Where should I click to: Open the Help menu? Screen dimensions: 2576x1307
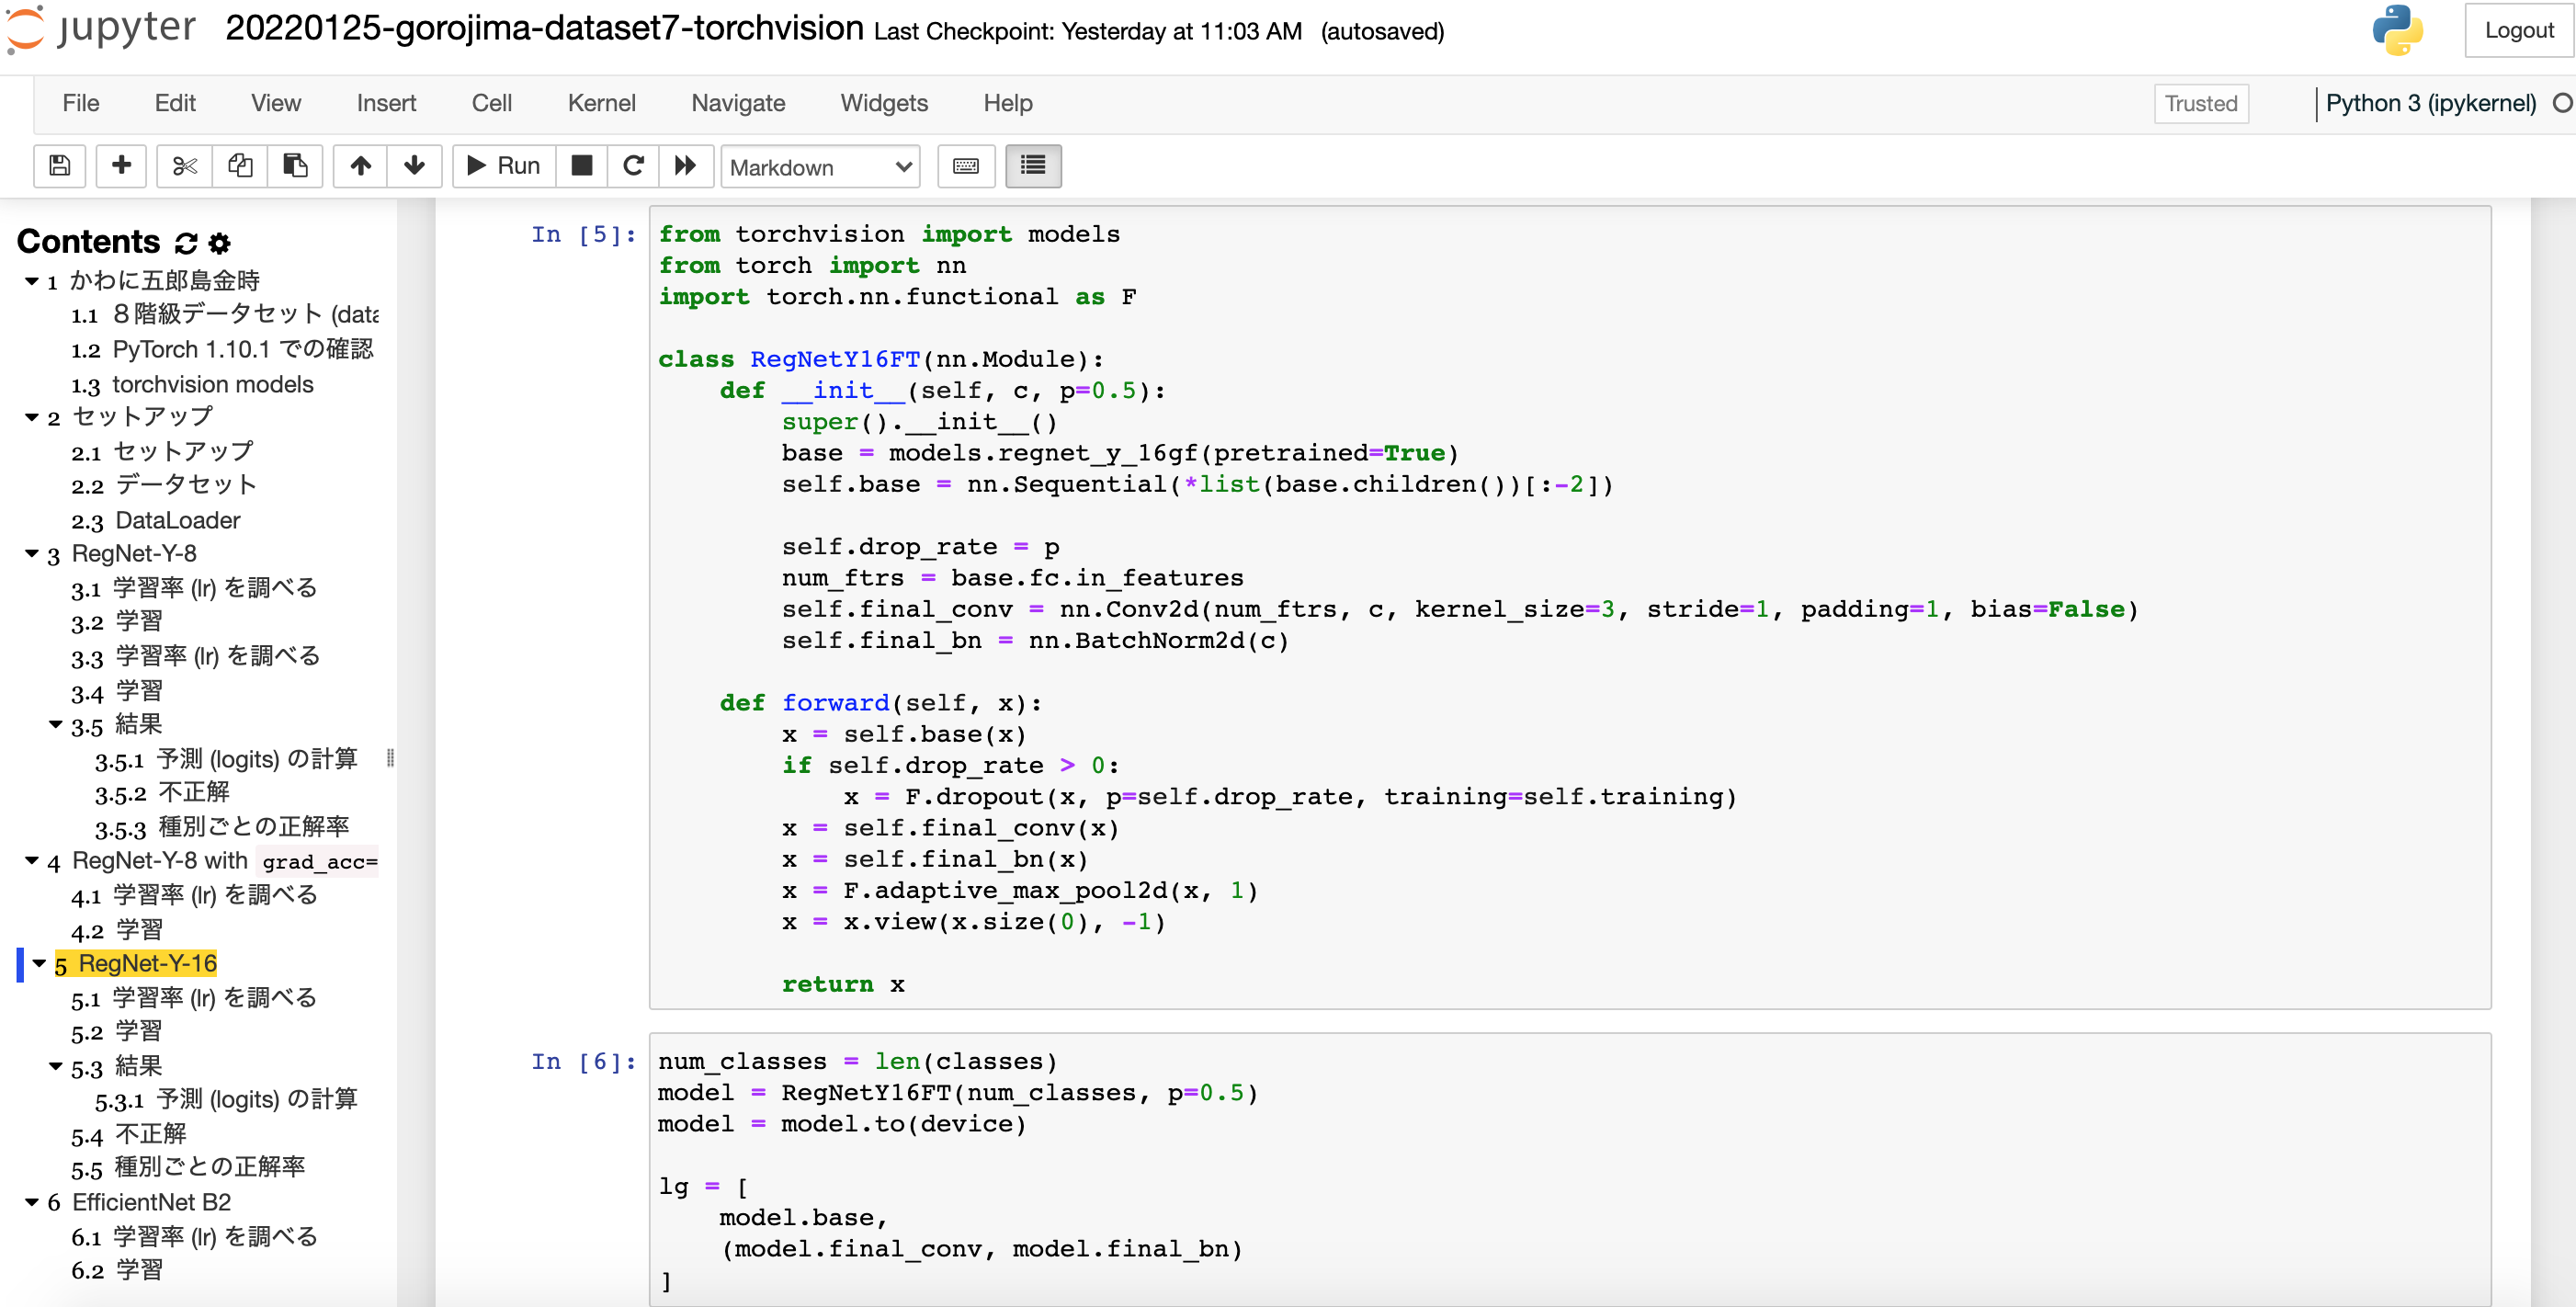pyautogui.click(x=1007, y=103)
